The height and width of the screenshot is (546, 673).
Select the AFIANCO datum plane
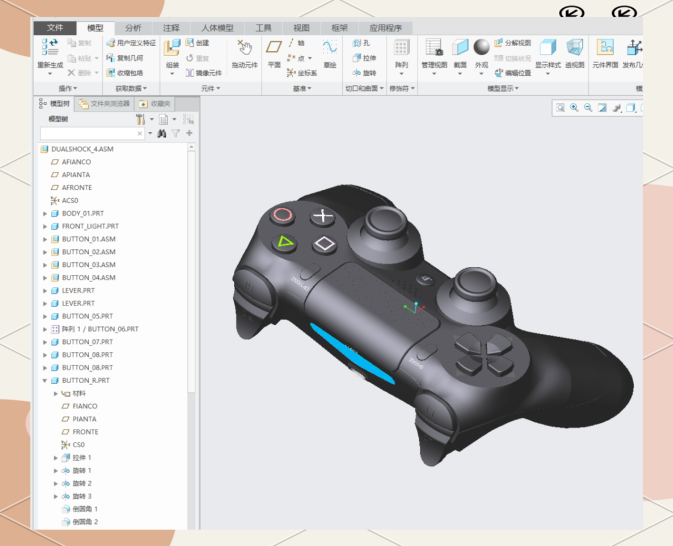point(71,162)
